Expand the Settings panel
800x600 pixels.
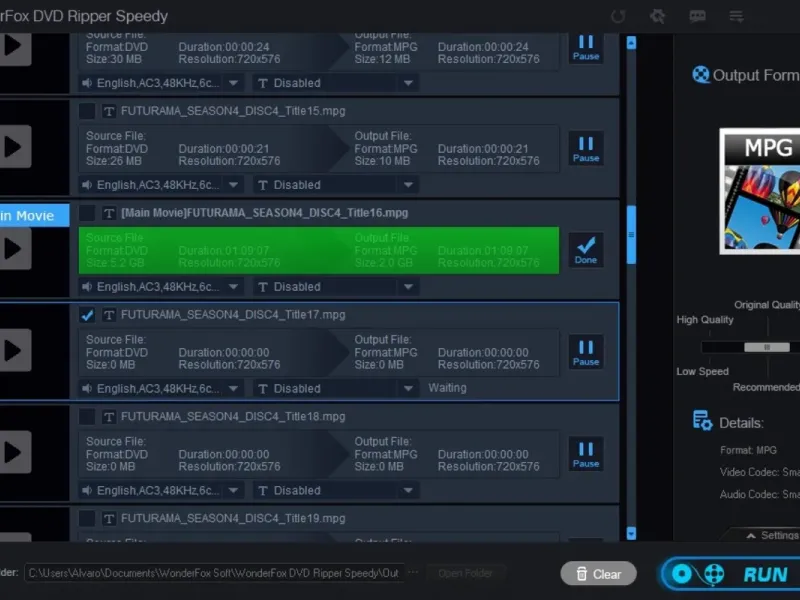772,535
